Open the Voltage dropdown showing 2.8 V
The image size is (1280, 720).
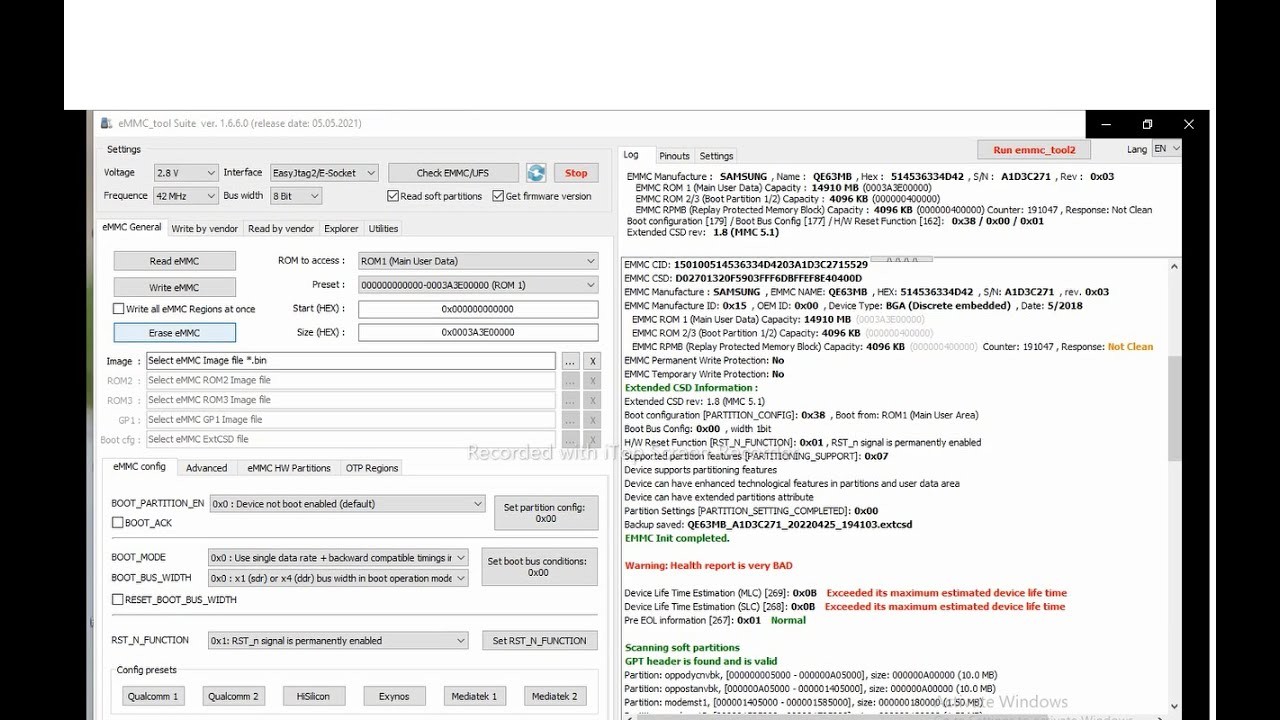pyautogui.click(x=185, y=173)
